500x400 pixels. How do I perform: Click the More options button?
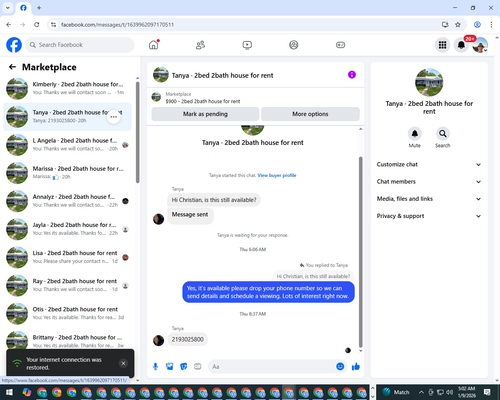310,114
